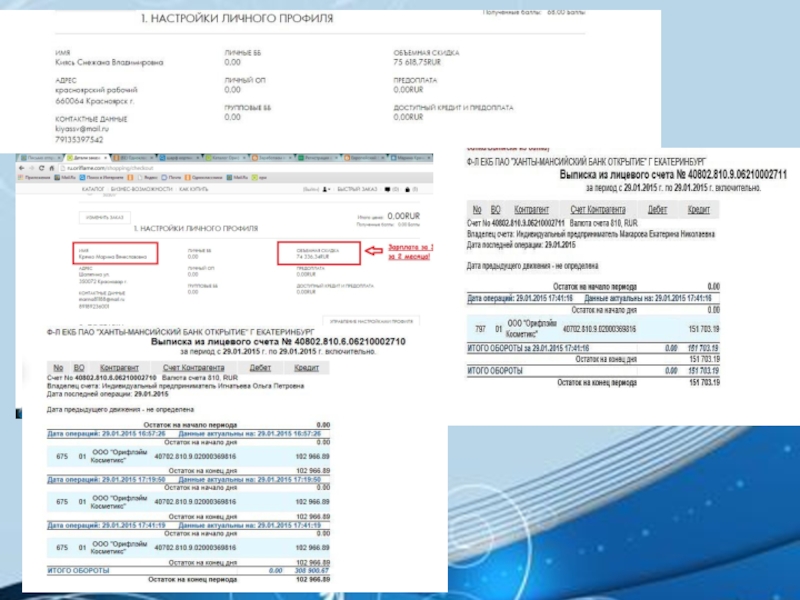
Task: Open the БИЗНЕС-ВОЗМОЖНОСТИ menu item
Action: 139,188
